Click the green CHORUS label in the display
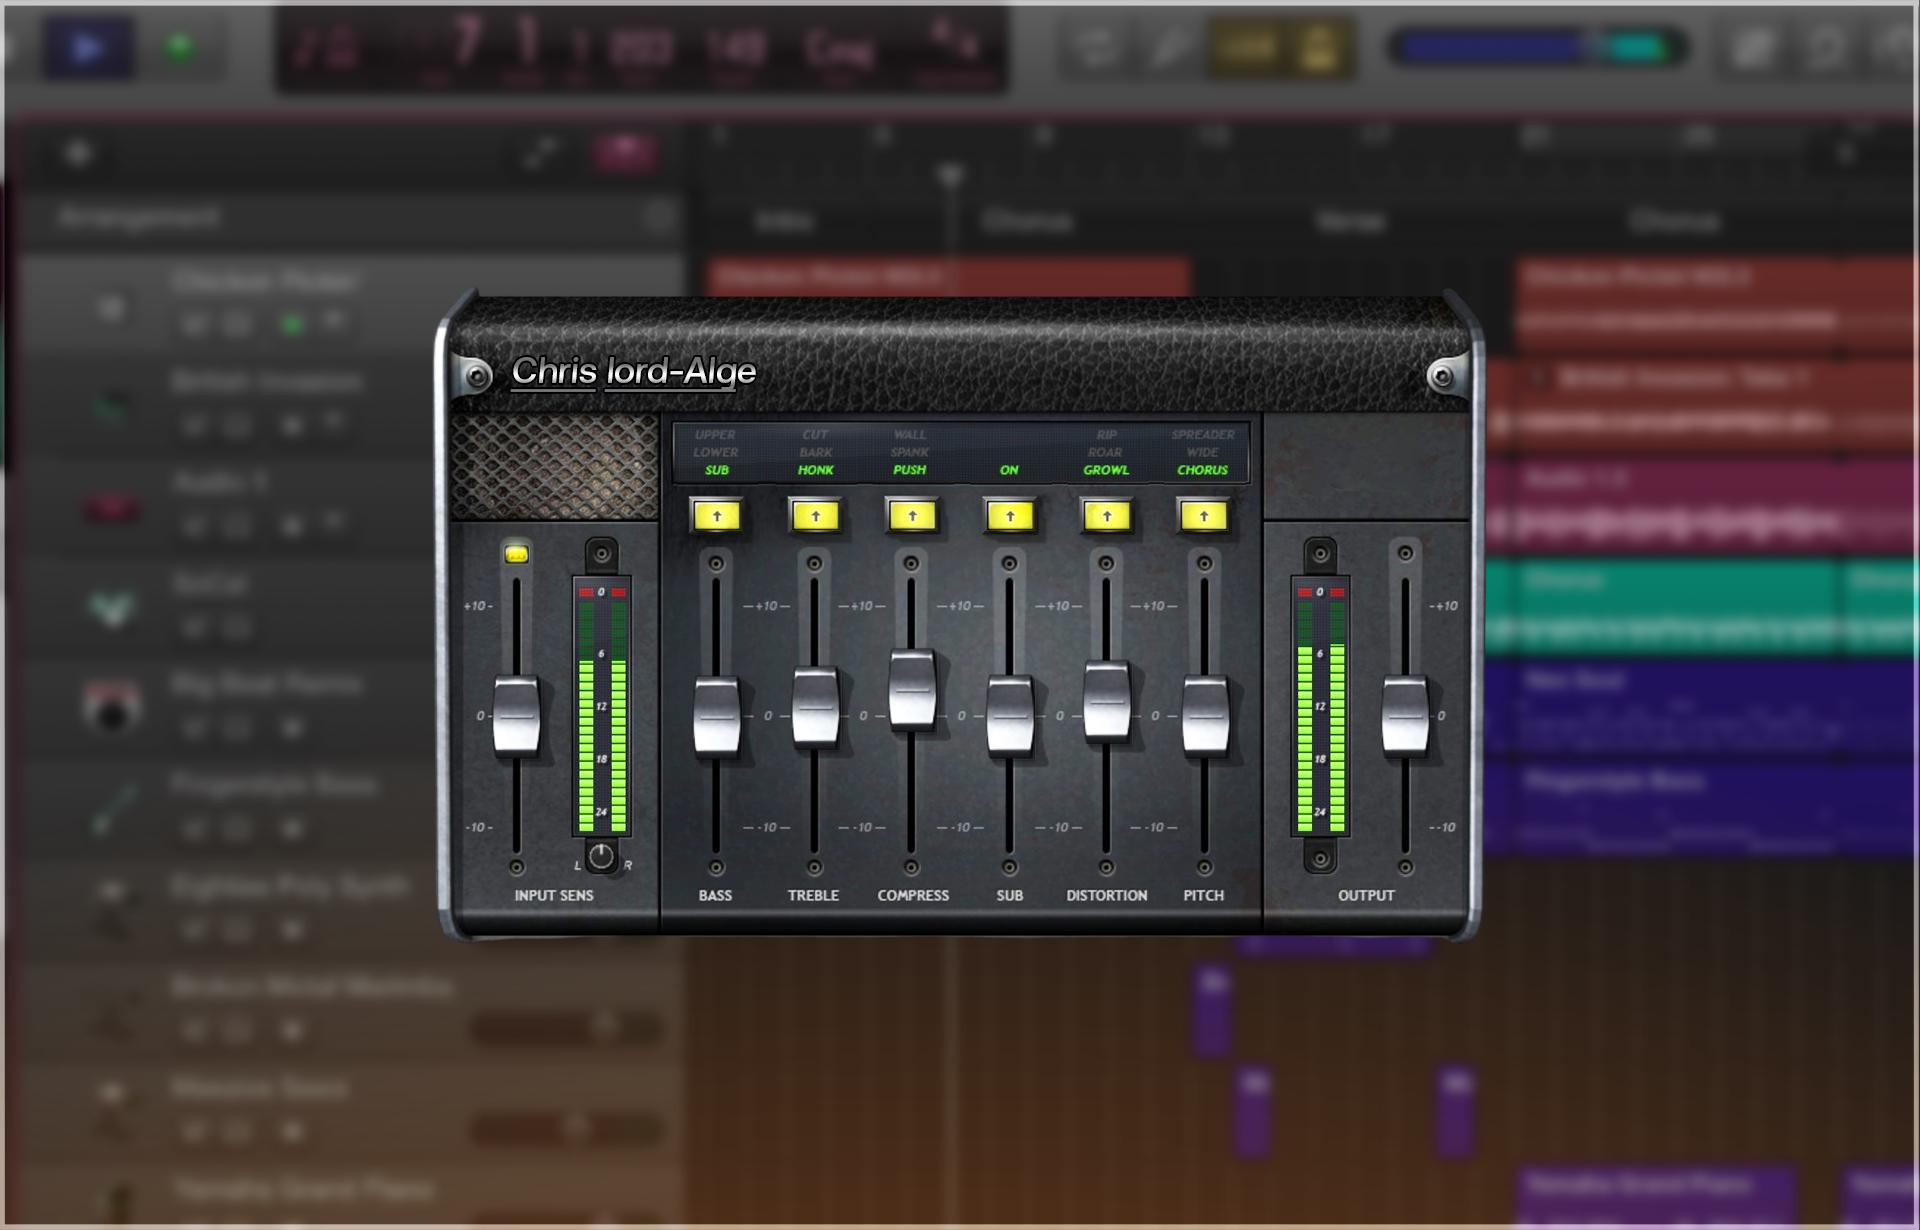 click(1203, 470)
